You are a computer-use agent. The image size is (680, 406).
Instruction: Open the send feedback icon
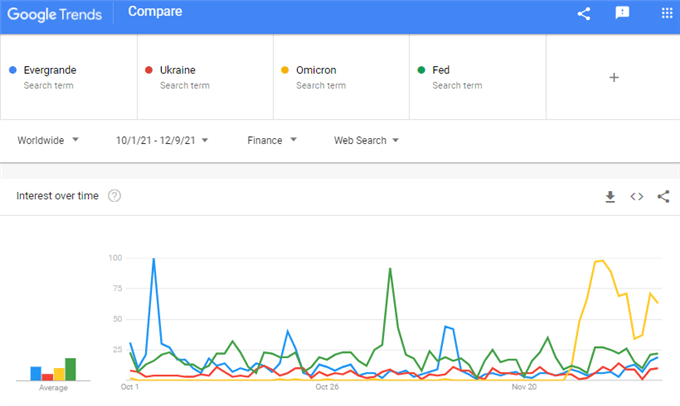click(x=622, y=13)
